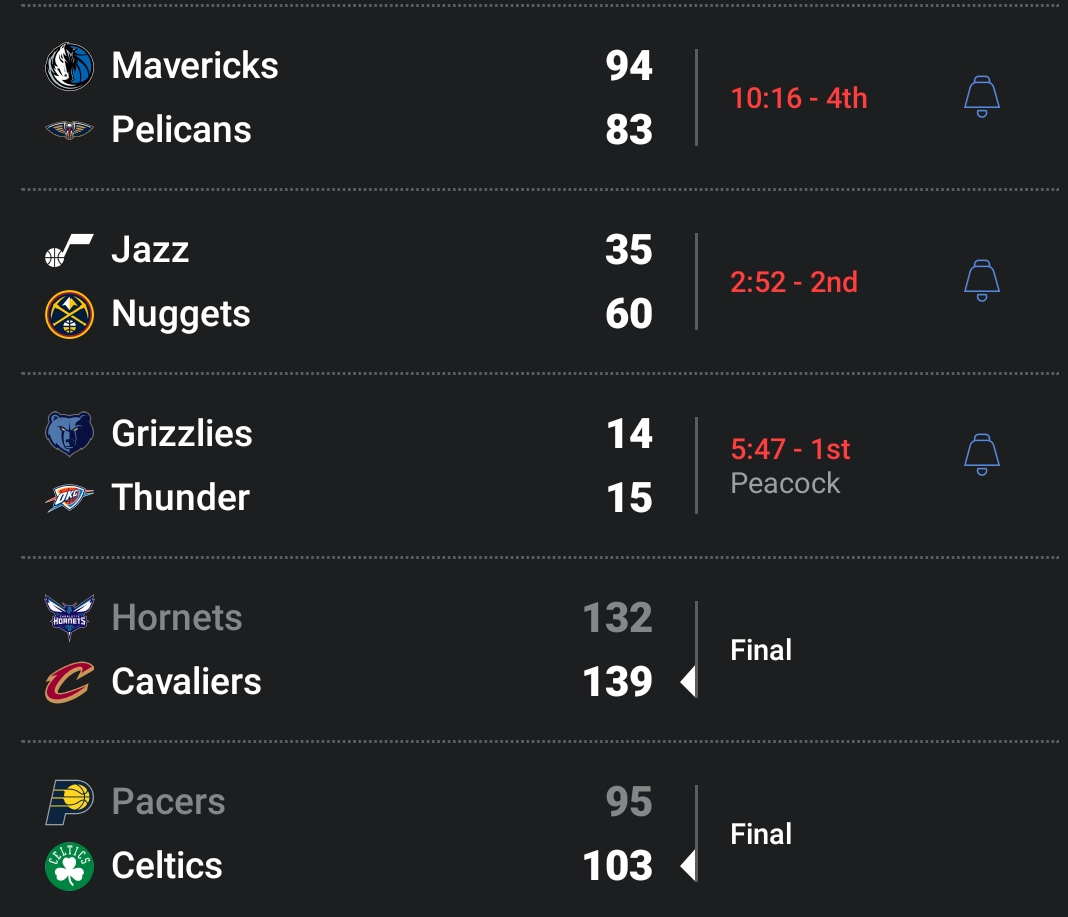Select the Nuggets team name
This screenshot has height=917, width=1068.
pyautogui.click(x=181, y=314)
